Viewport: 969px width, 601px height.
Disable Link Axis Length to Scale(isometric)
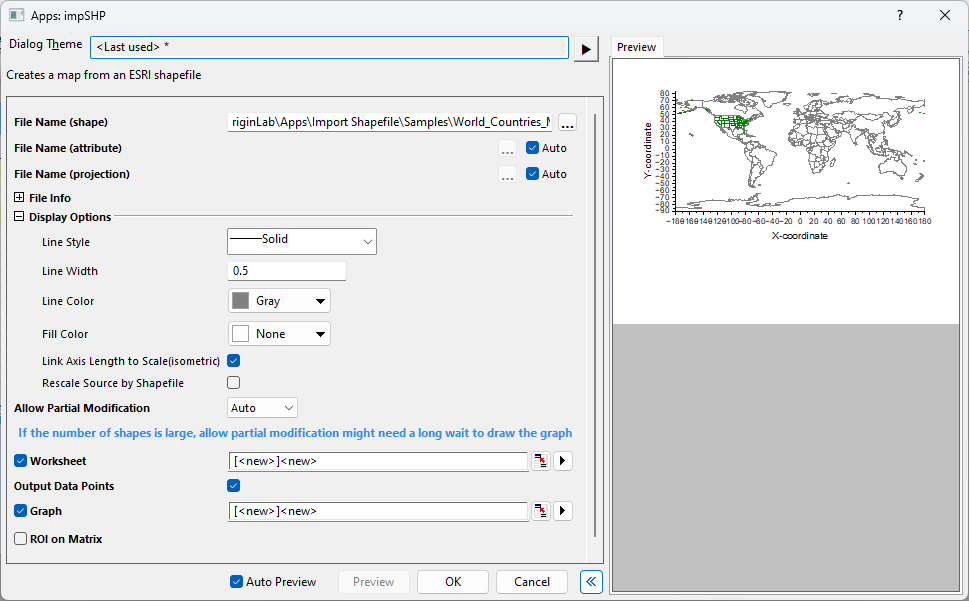pyautogui.click(x=233, y=360)
